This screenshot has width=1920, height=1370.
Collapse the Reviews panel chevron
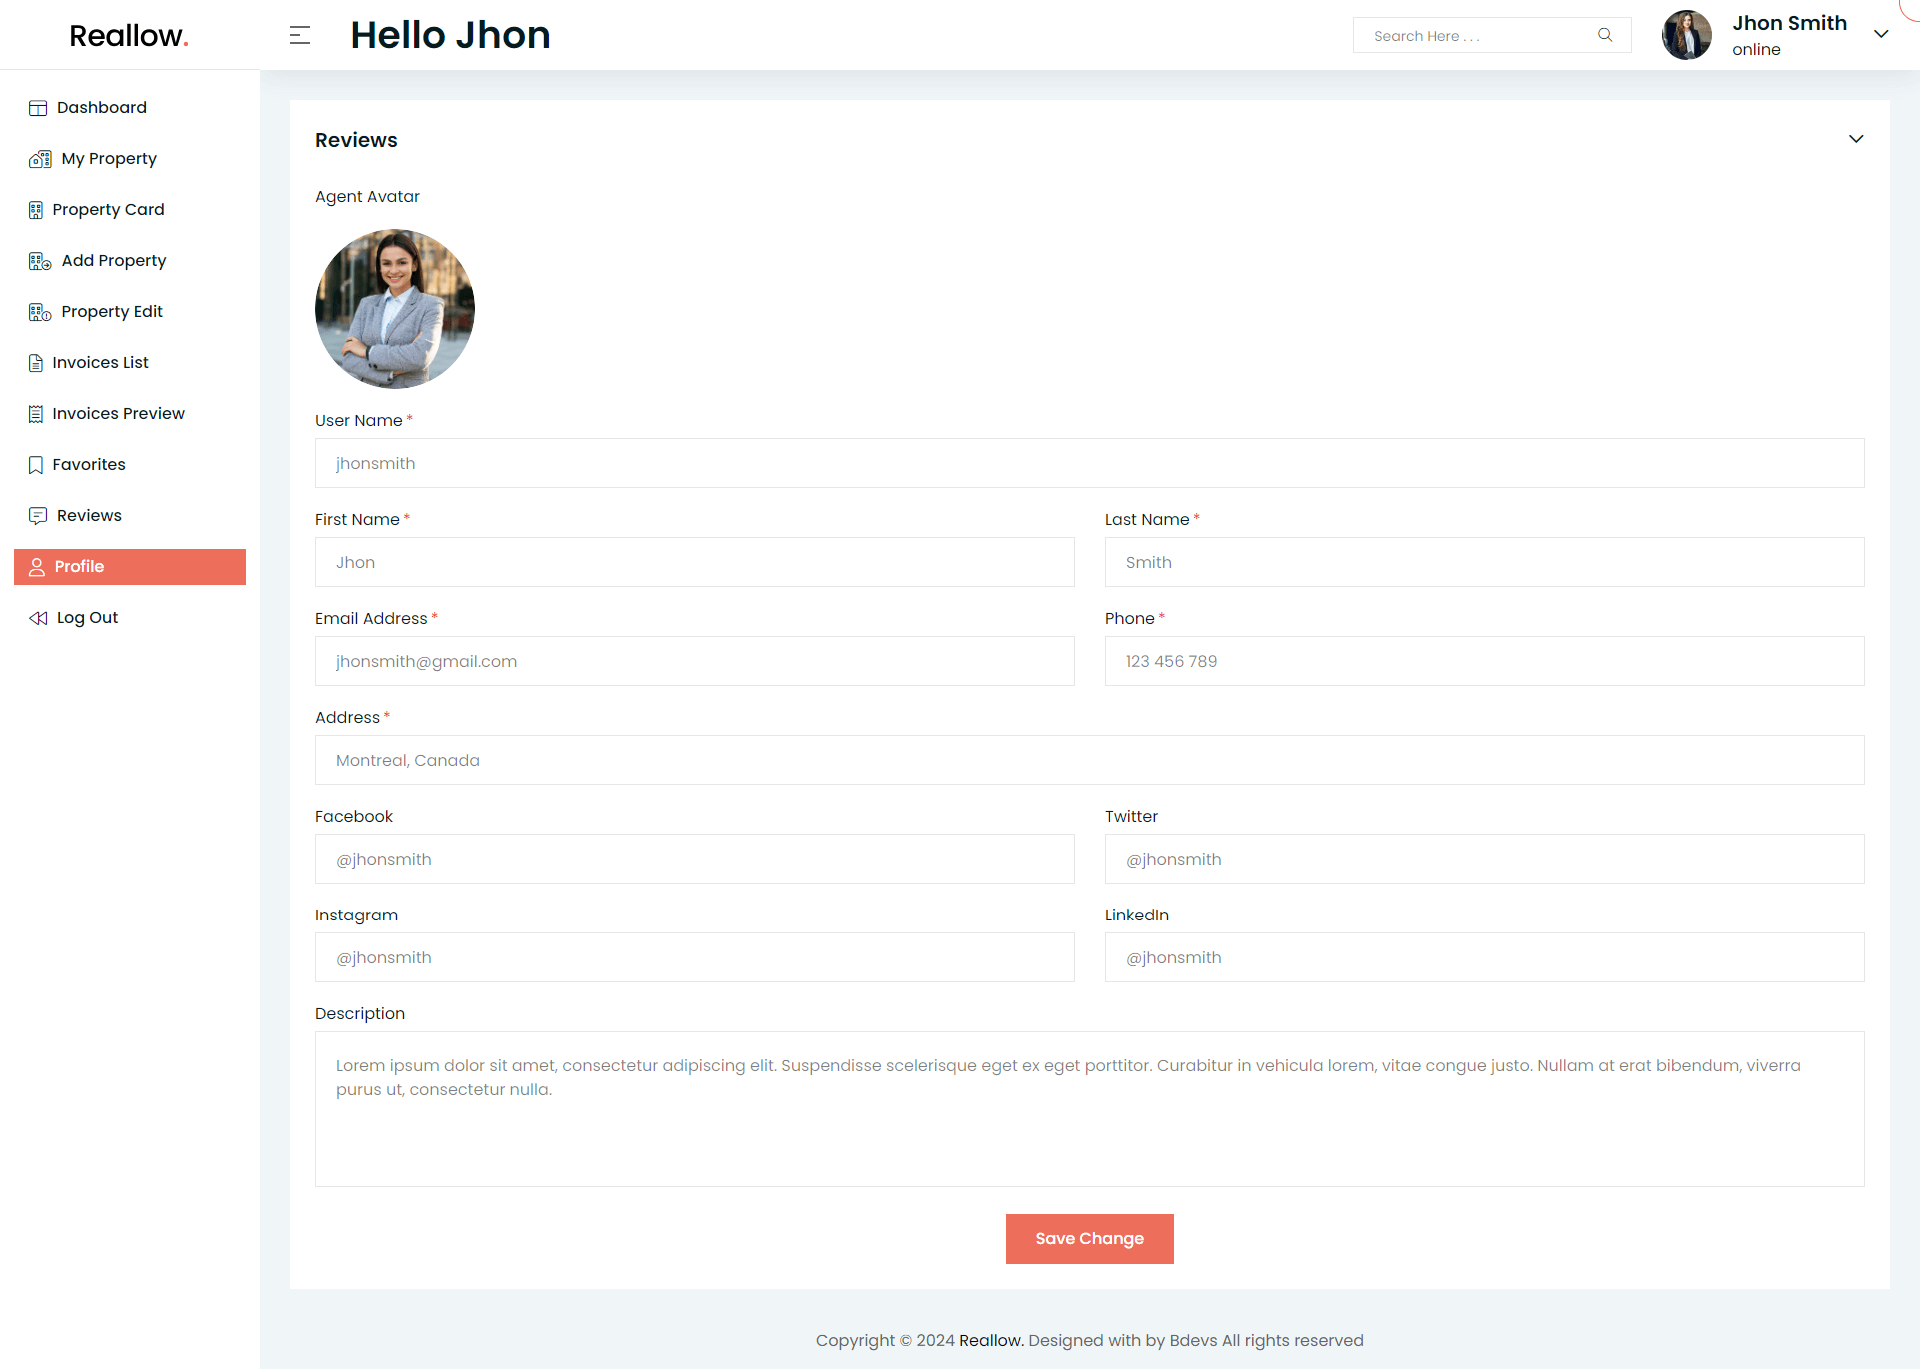pyautogui.click(x=1856, y=139)
